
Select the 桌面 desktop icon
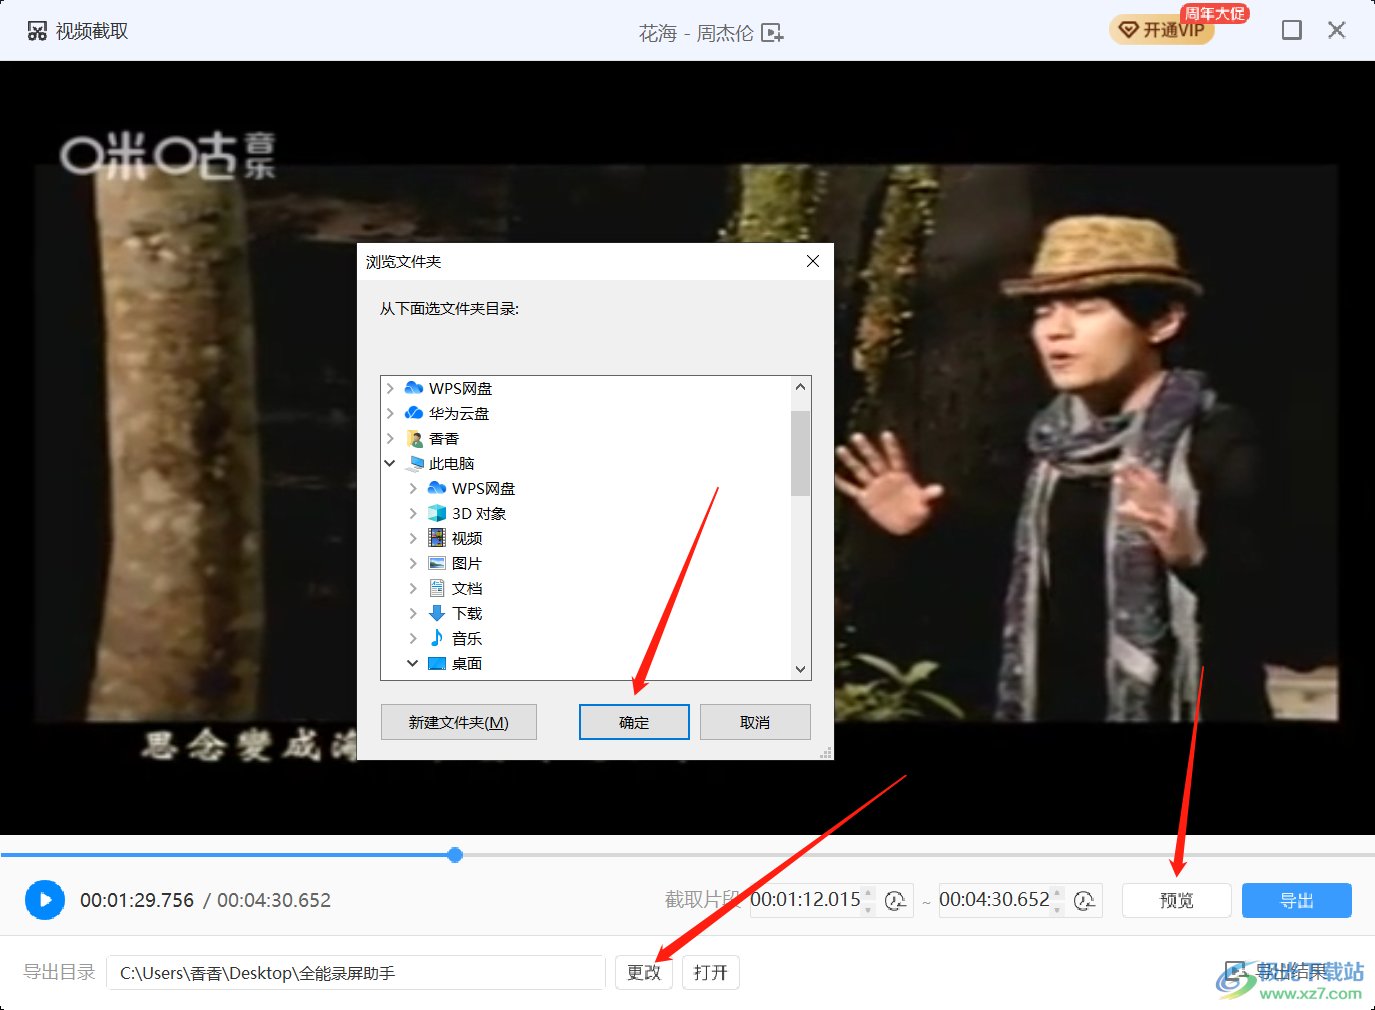tap(437, 663)
